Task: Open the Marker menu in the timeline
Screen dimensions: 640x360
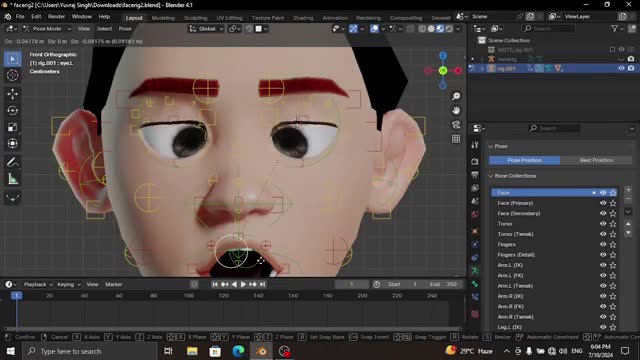Action: click(x=114, y=284)
